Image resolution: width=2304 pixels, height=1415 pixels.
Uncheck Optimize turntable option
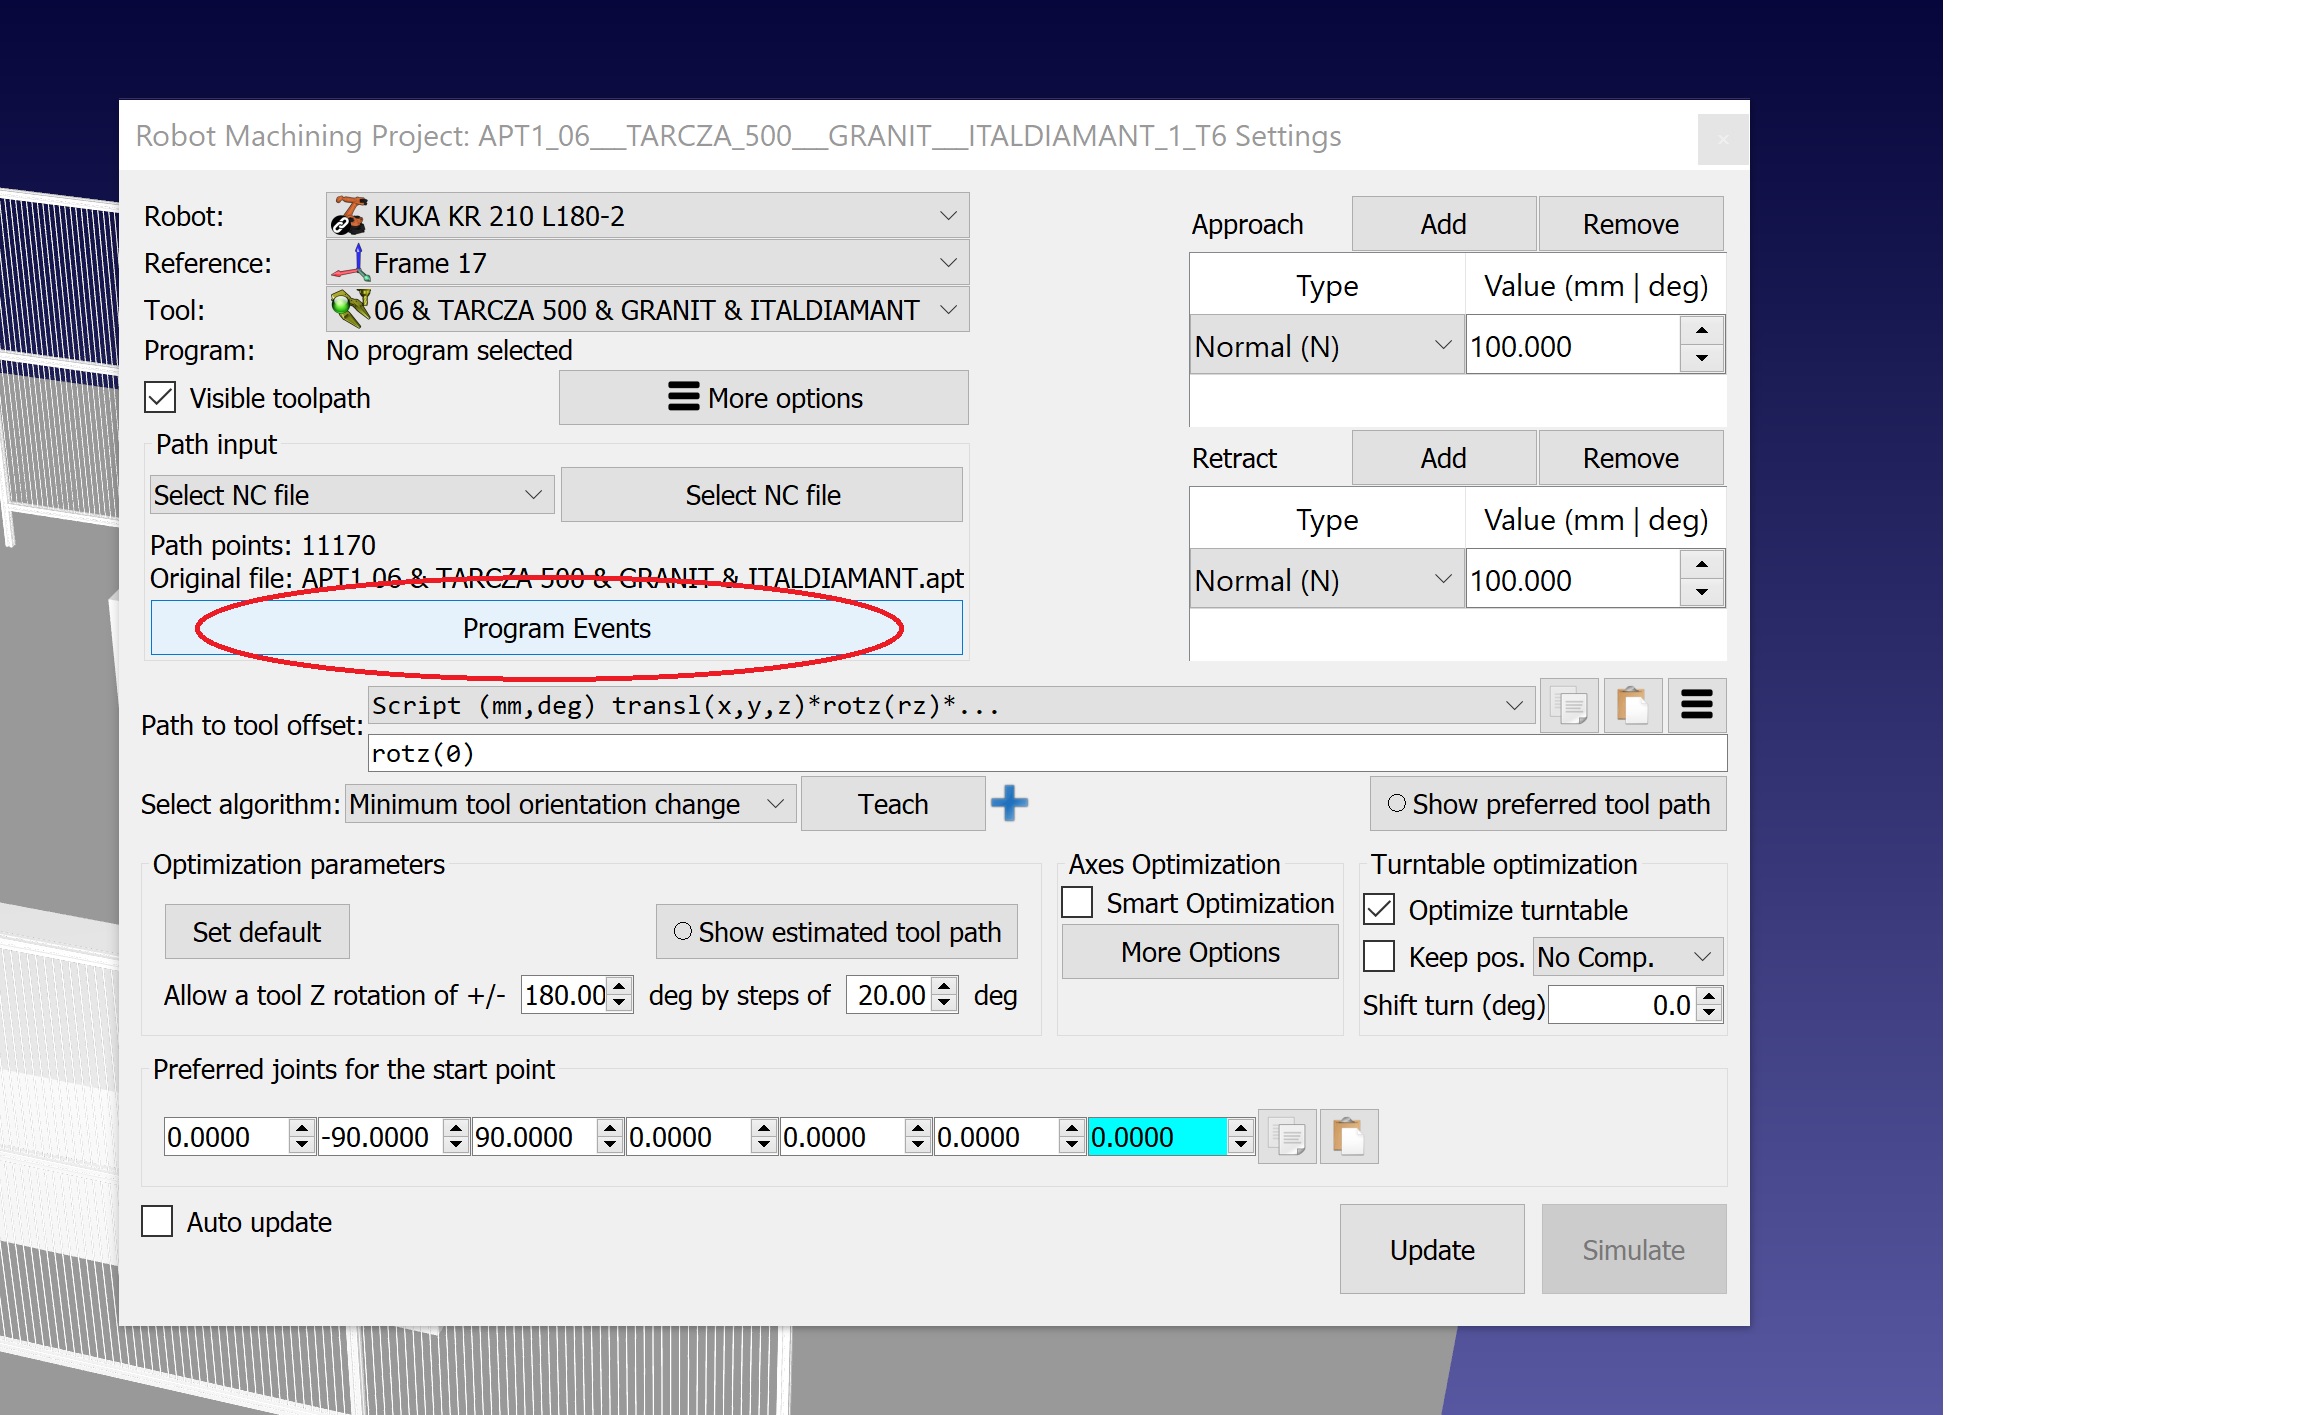point(1379,910)
